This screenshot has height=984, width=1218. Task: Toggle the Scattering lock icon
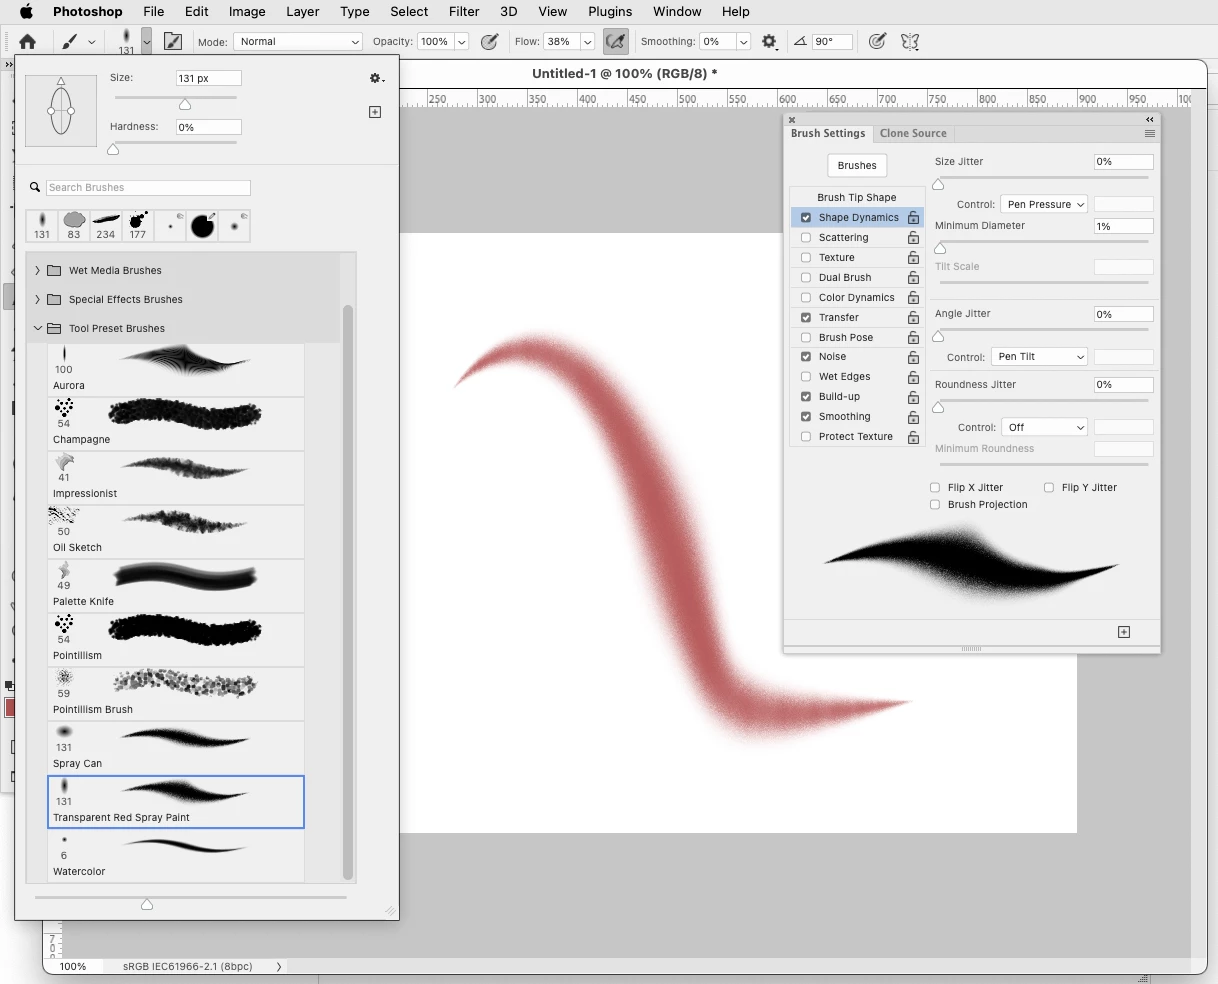(913, 238)
